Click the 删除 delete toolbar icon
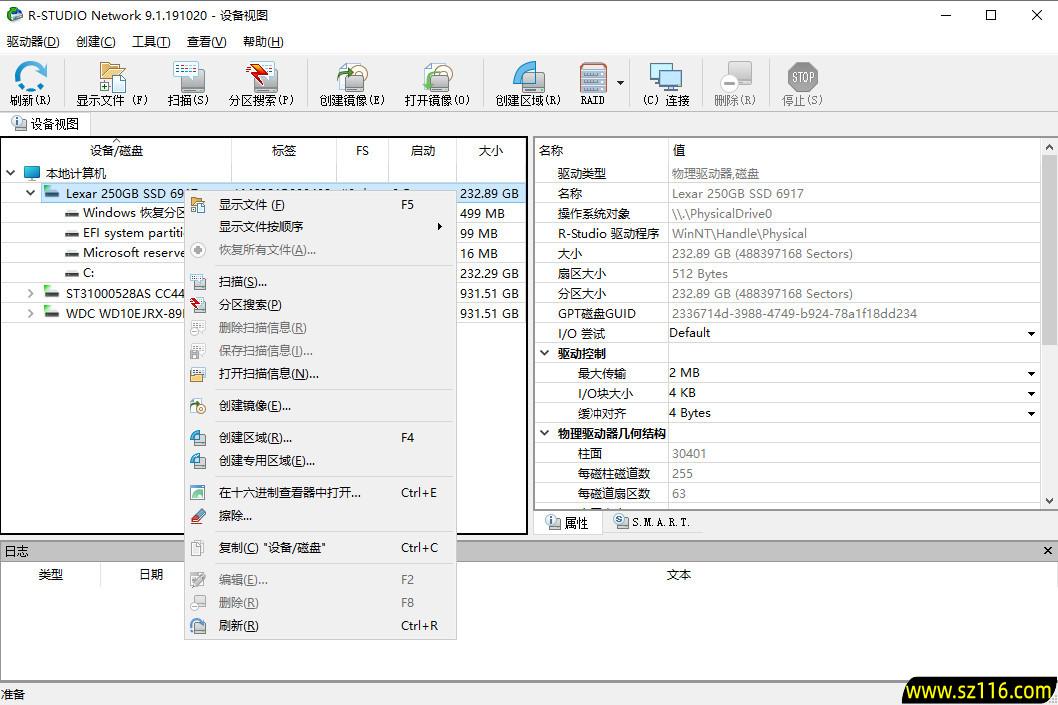Image resolution: width=1058 pixels, height=705 pixels. point(735,82)
